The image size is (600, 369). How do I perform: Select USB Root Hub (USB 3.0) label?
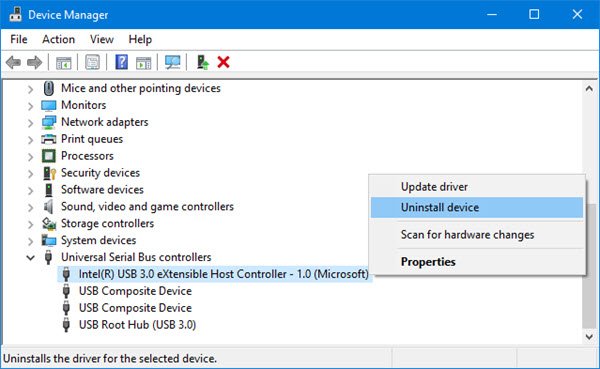point(137,325)
